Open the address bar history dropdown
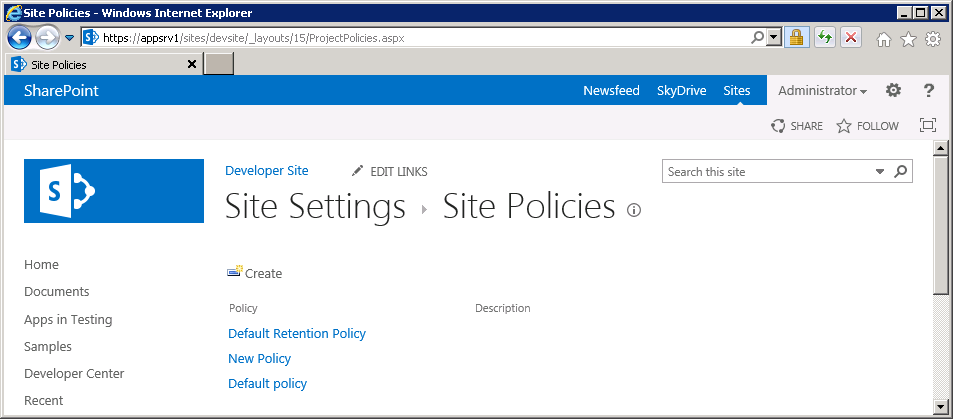Viewport: 953px width, 419px height. [x=773, y=38]
